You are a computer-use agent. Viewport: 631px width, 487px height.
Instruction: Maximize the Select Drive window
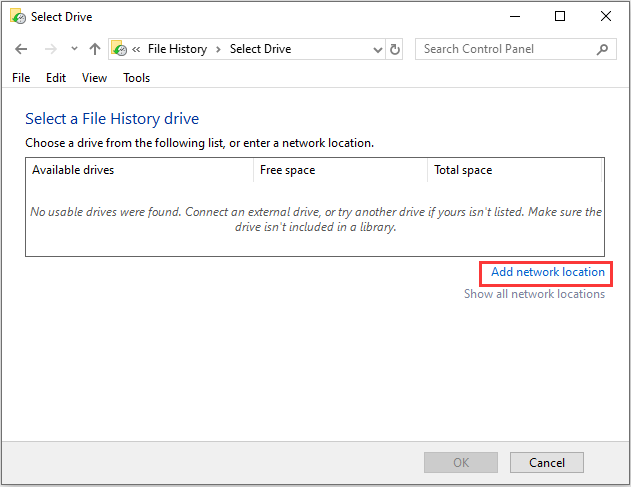(560, 16)
